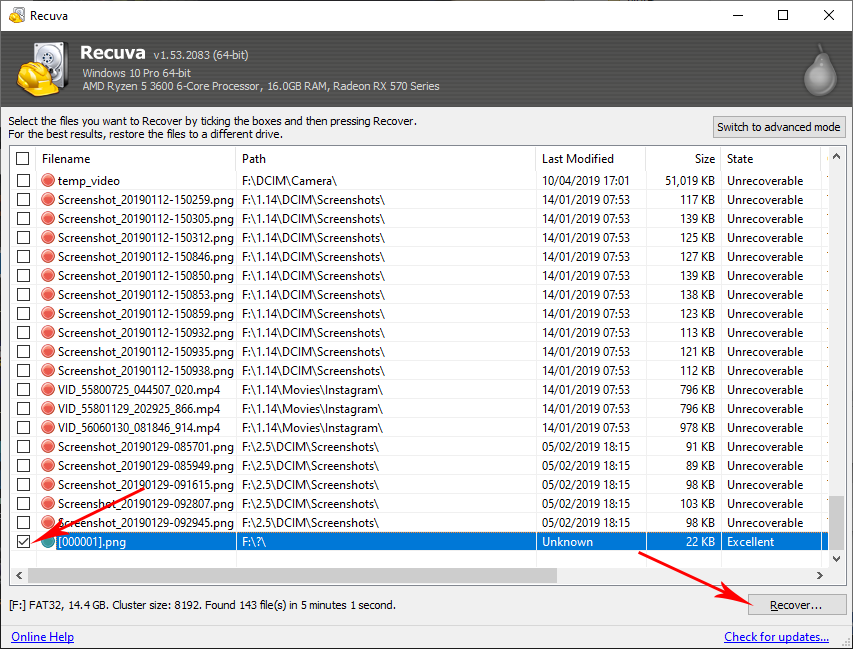This screenshot has width=853, height=649.
Task: Click the red state icon for Screenshot_20190112-150859.png
Action: [48, 313]
